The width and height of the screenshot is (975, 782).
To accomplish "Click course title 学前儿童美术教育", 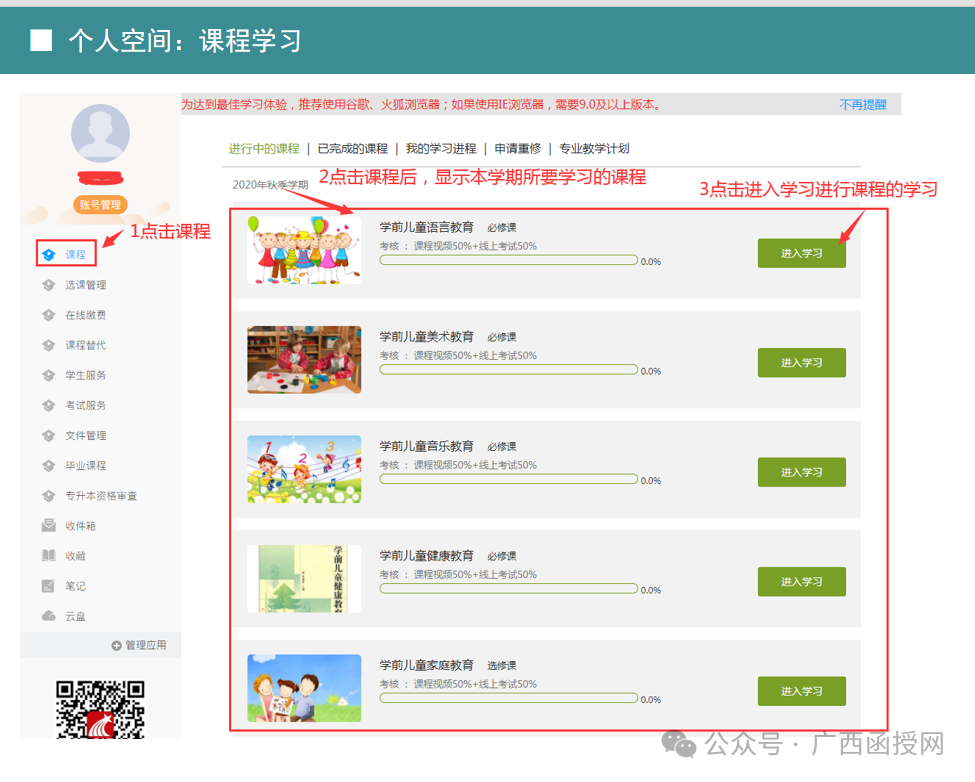I will pos(427,337).
